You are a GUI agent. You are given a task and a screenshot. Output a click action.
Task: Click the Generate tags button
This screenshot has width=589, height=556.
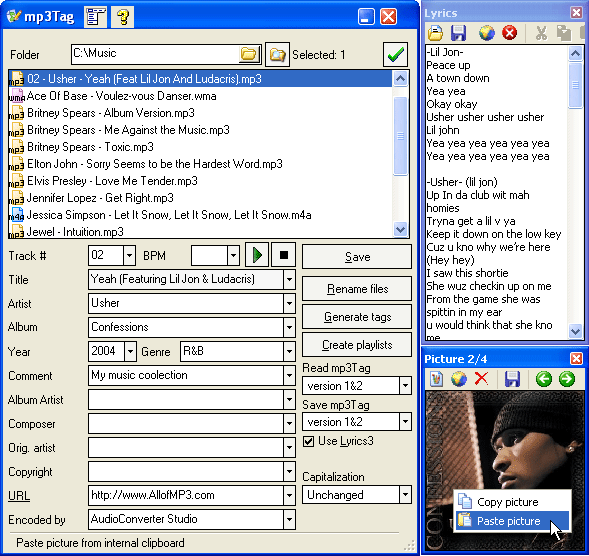click(357, 317)
